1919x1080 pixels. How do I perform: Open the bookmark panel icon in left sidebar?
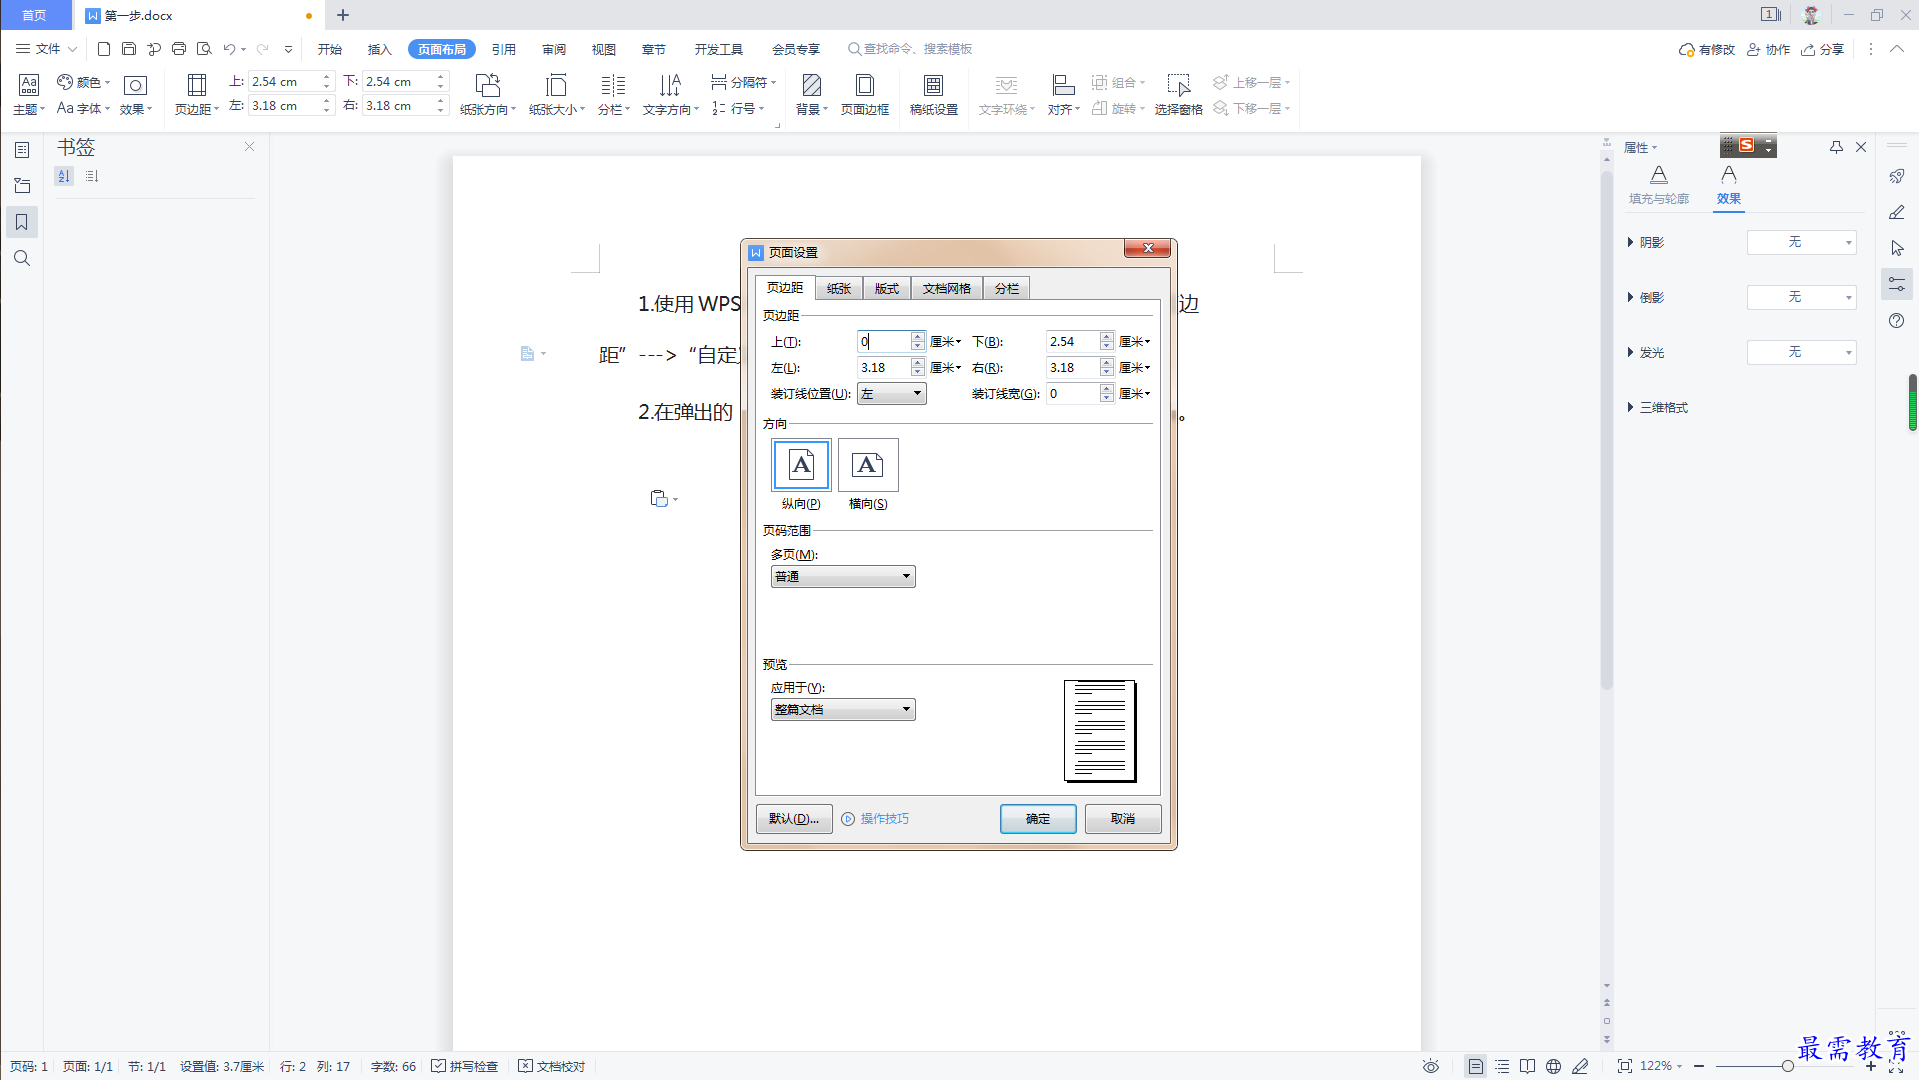click(x=21, y=222)
